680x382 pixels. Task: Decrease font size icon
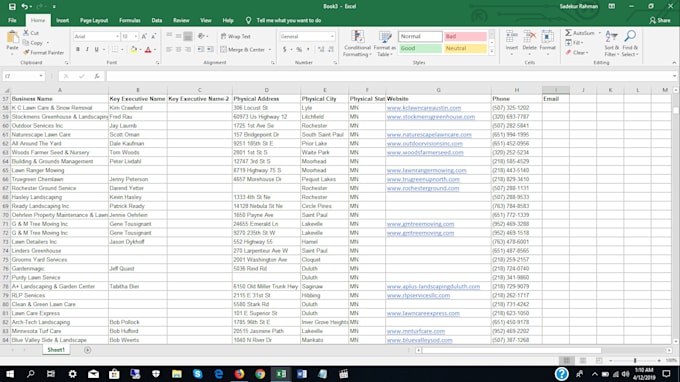pos(153,36)
